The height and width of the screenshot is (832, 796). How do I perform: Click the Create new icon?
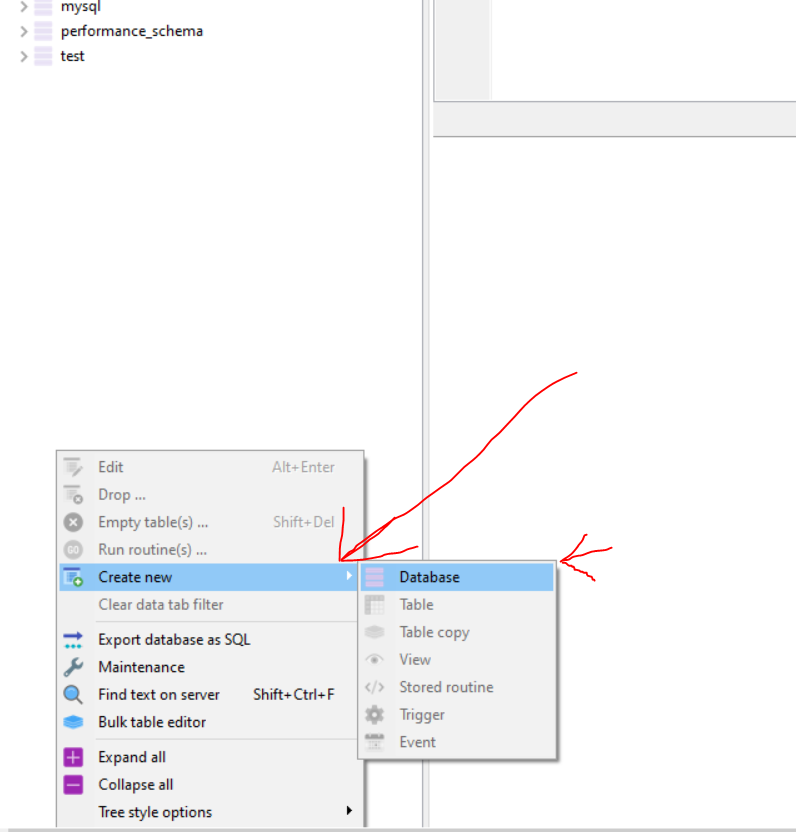click(73, 577)
